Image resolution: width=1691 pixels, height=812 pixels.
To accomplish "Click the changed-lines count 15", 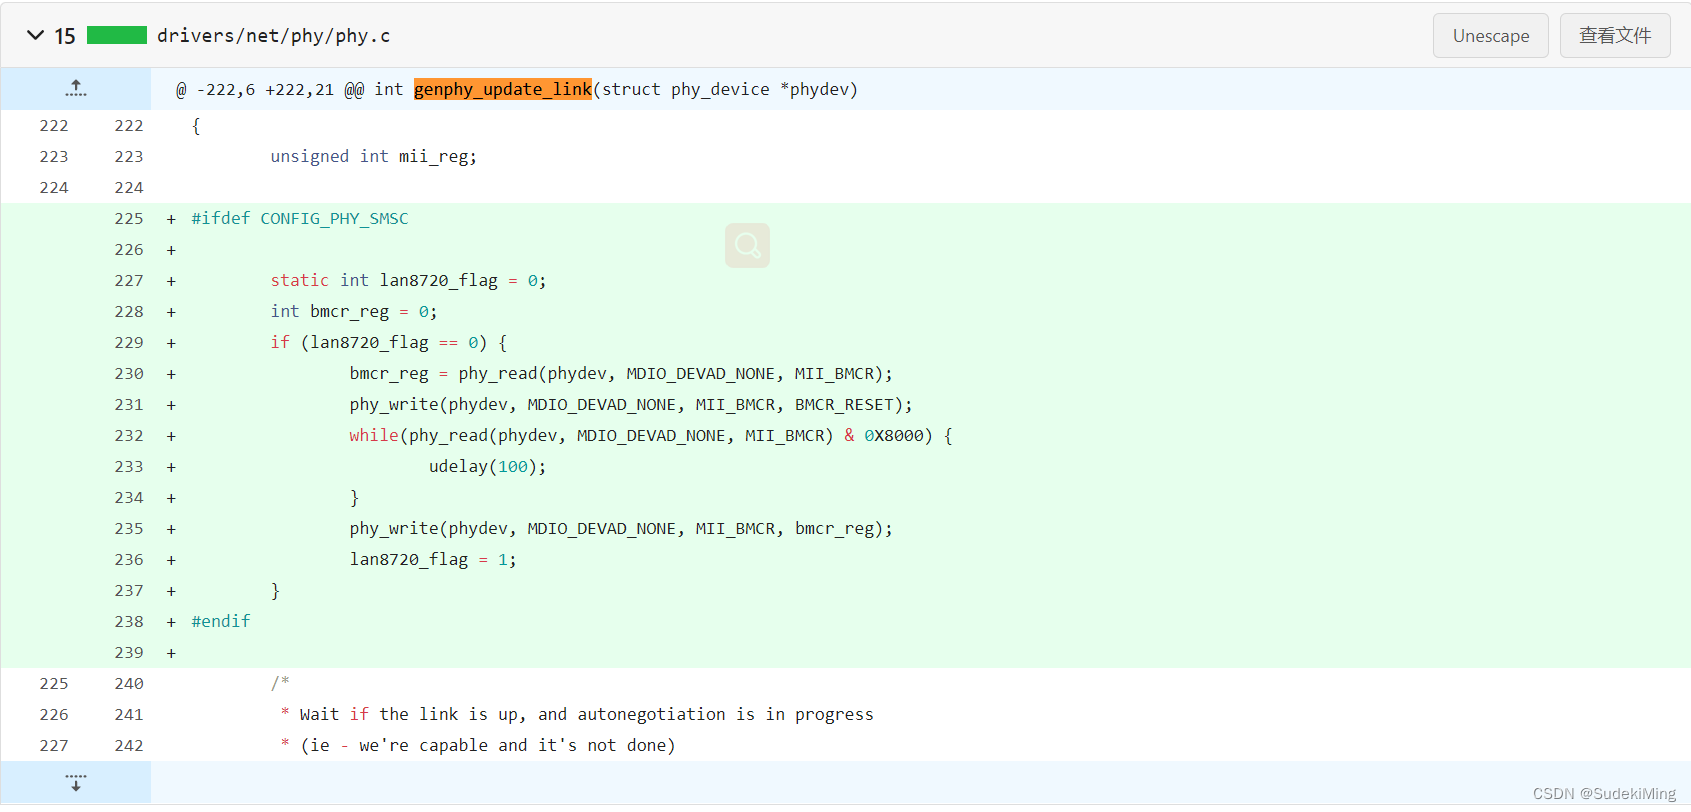I will (65, 36).
